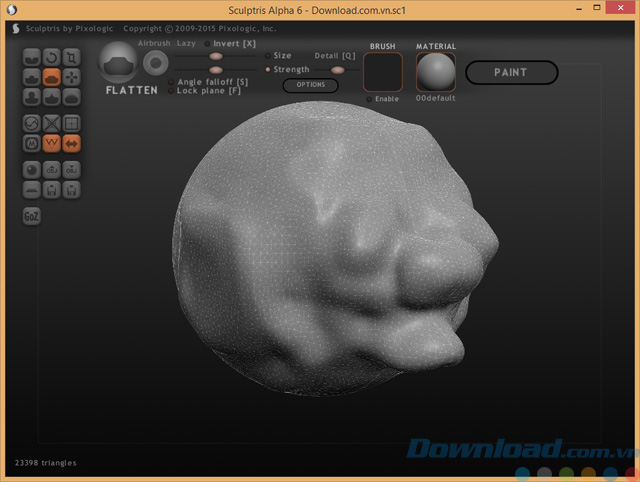
Task: Click the title bar application icon
Action: [11, 9]
